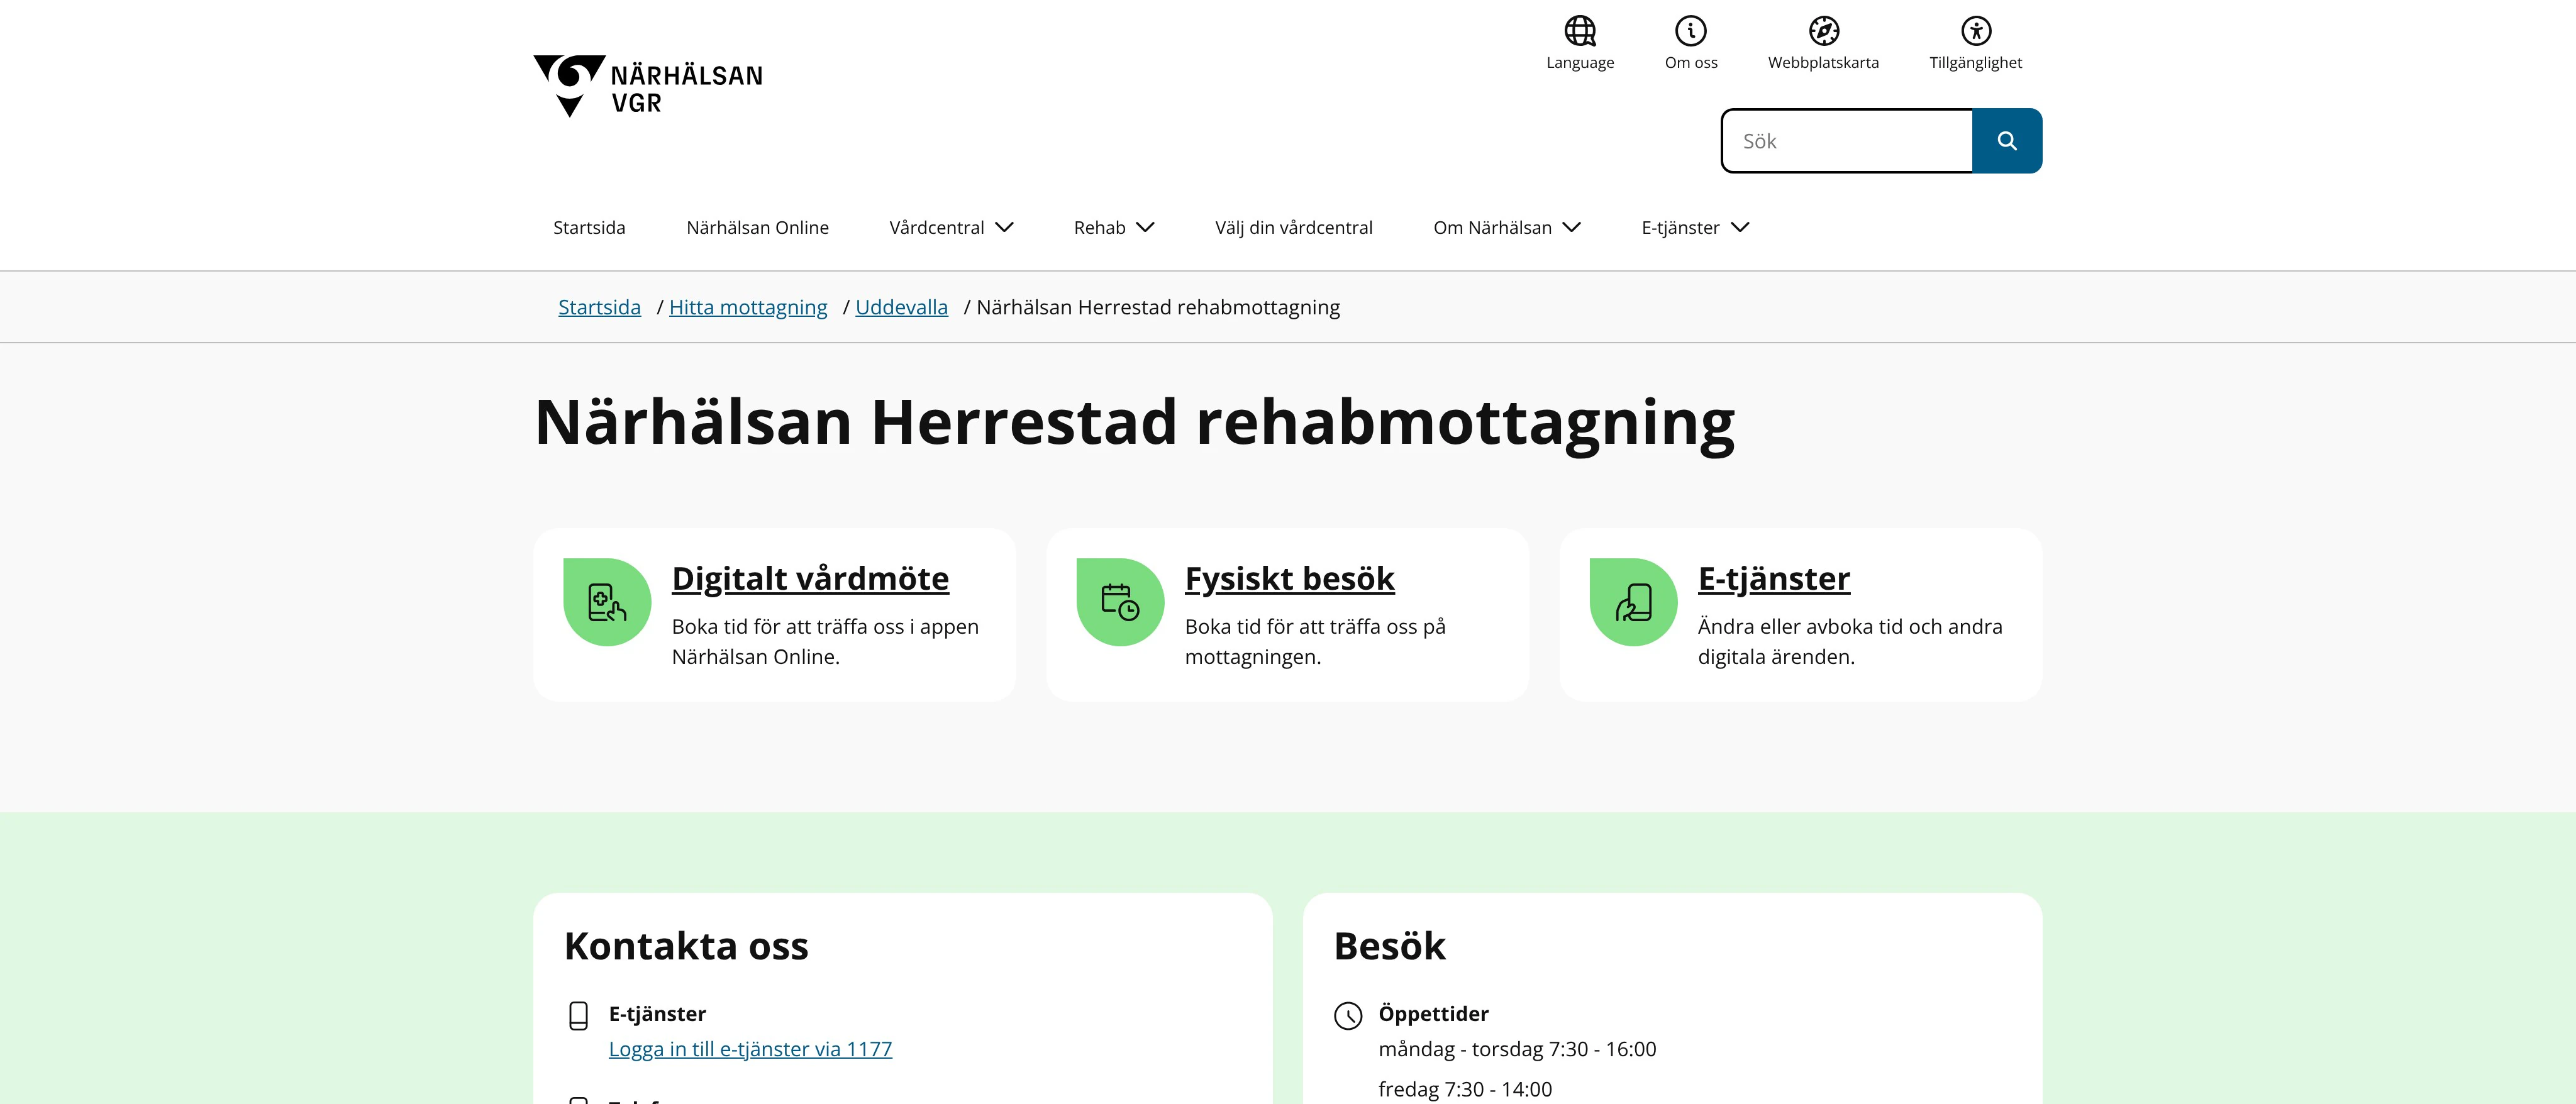The image size is (2576, 1104).
Task: Expand the E-tjänster nav menu chevron
Action: pos(1740,227)
